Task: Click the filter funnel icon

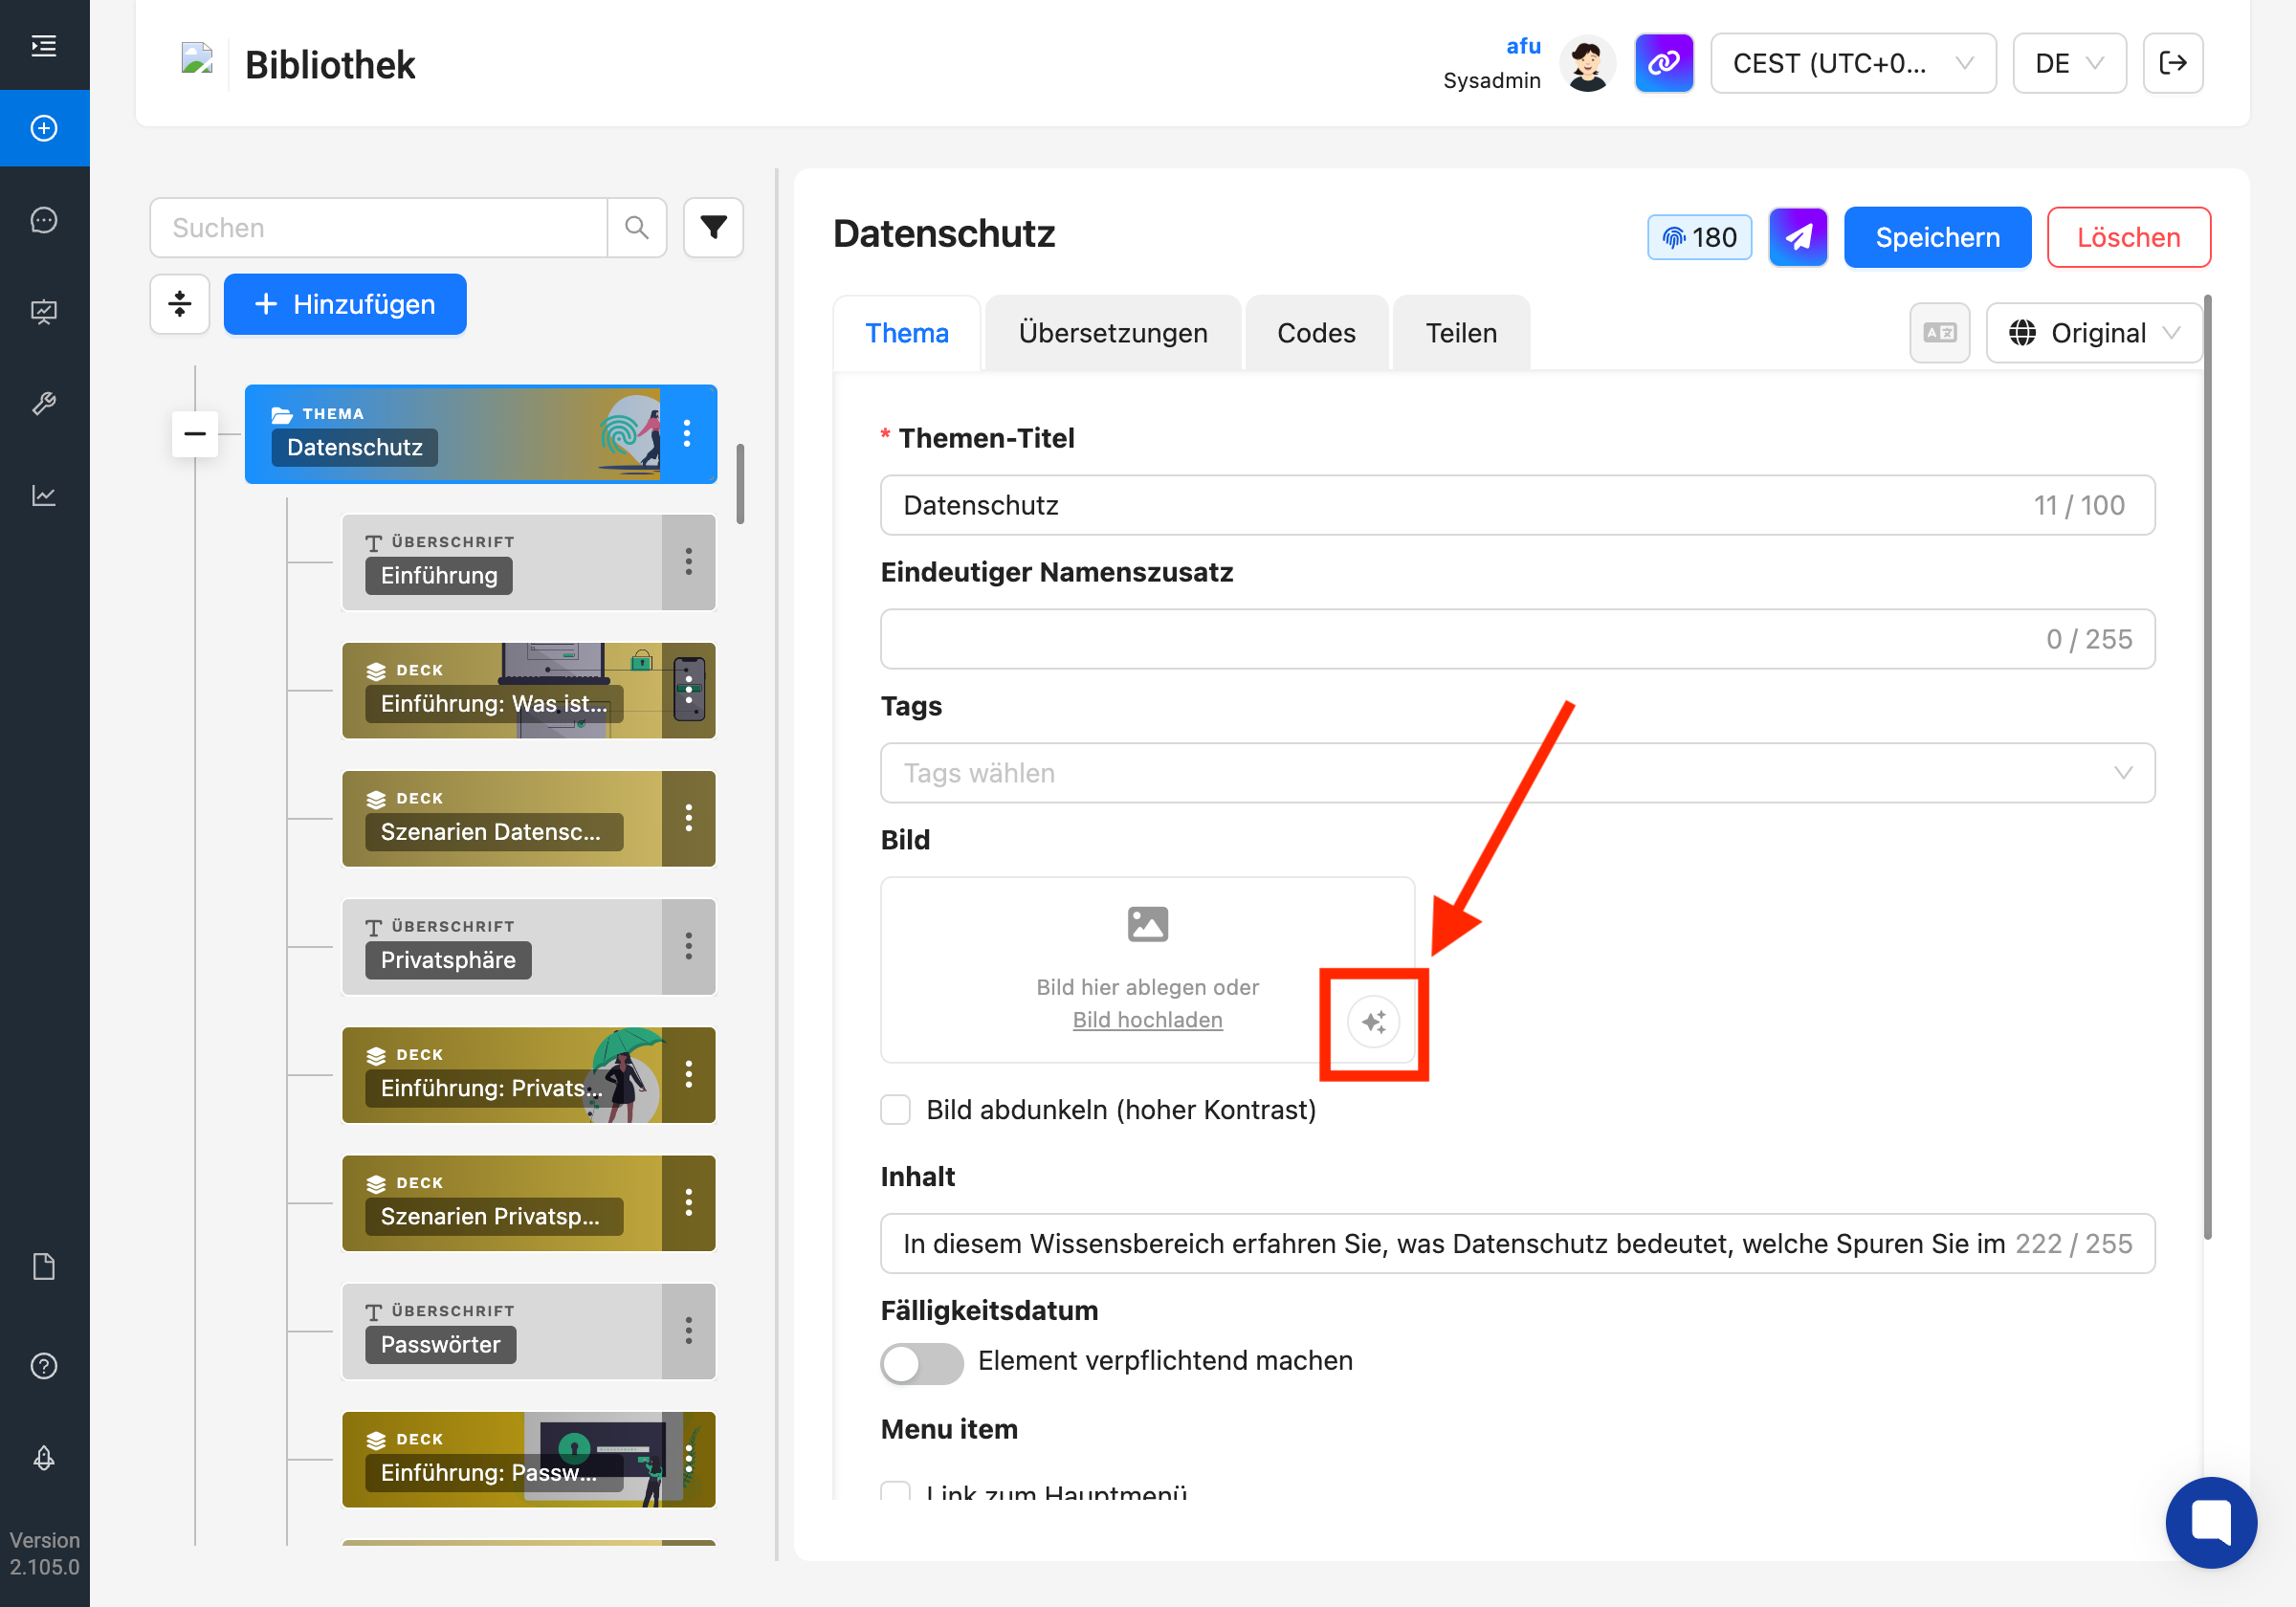Action: point(713,228)
